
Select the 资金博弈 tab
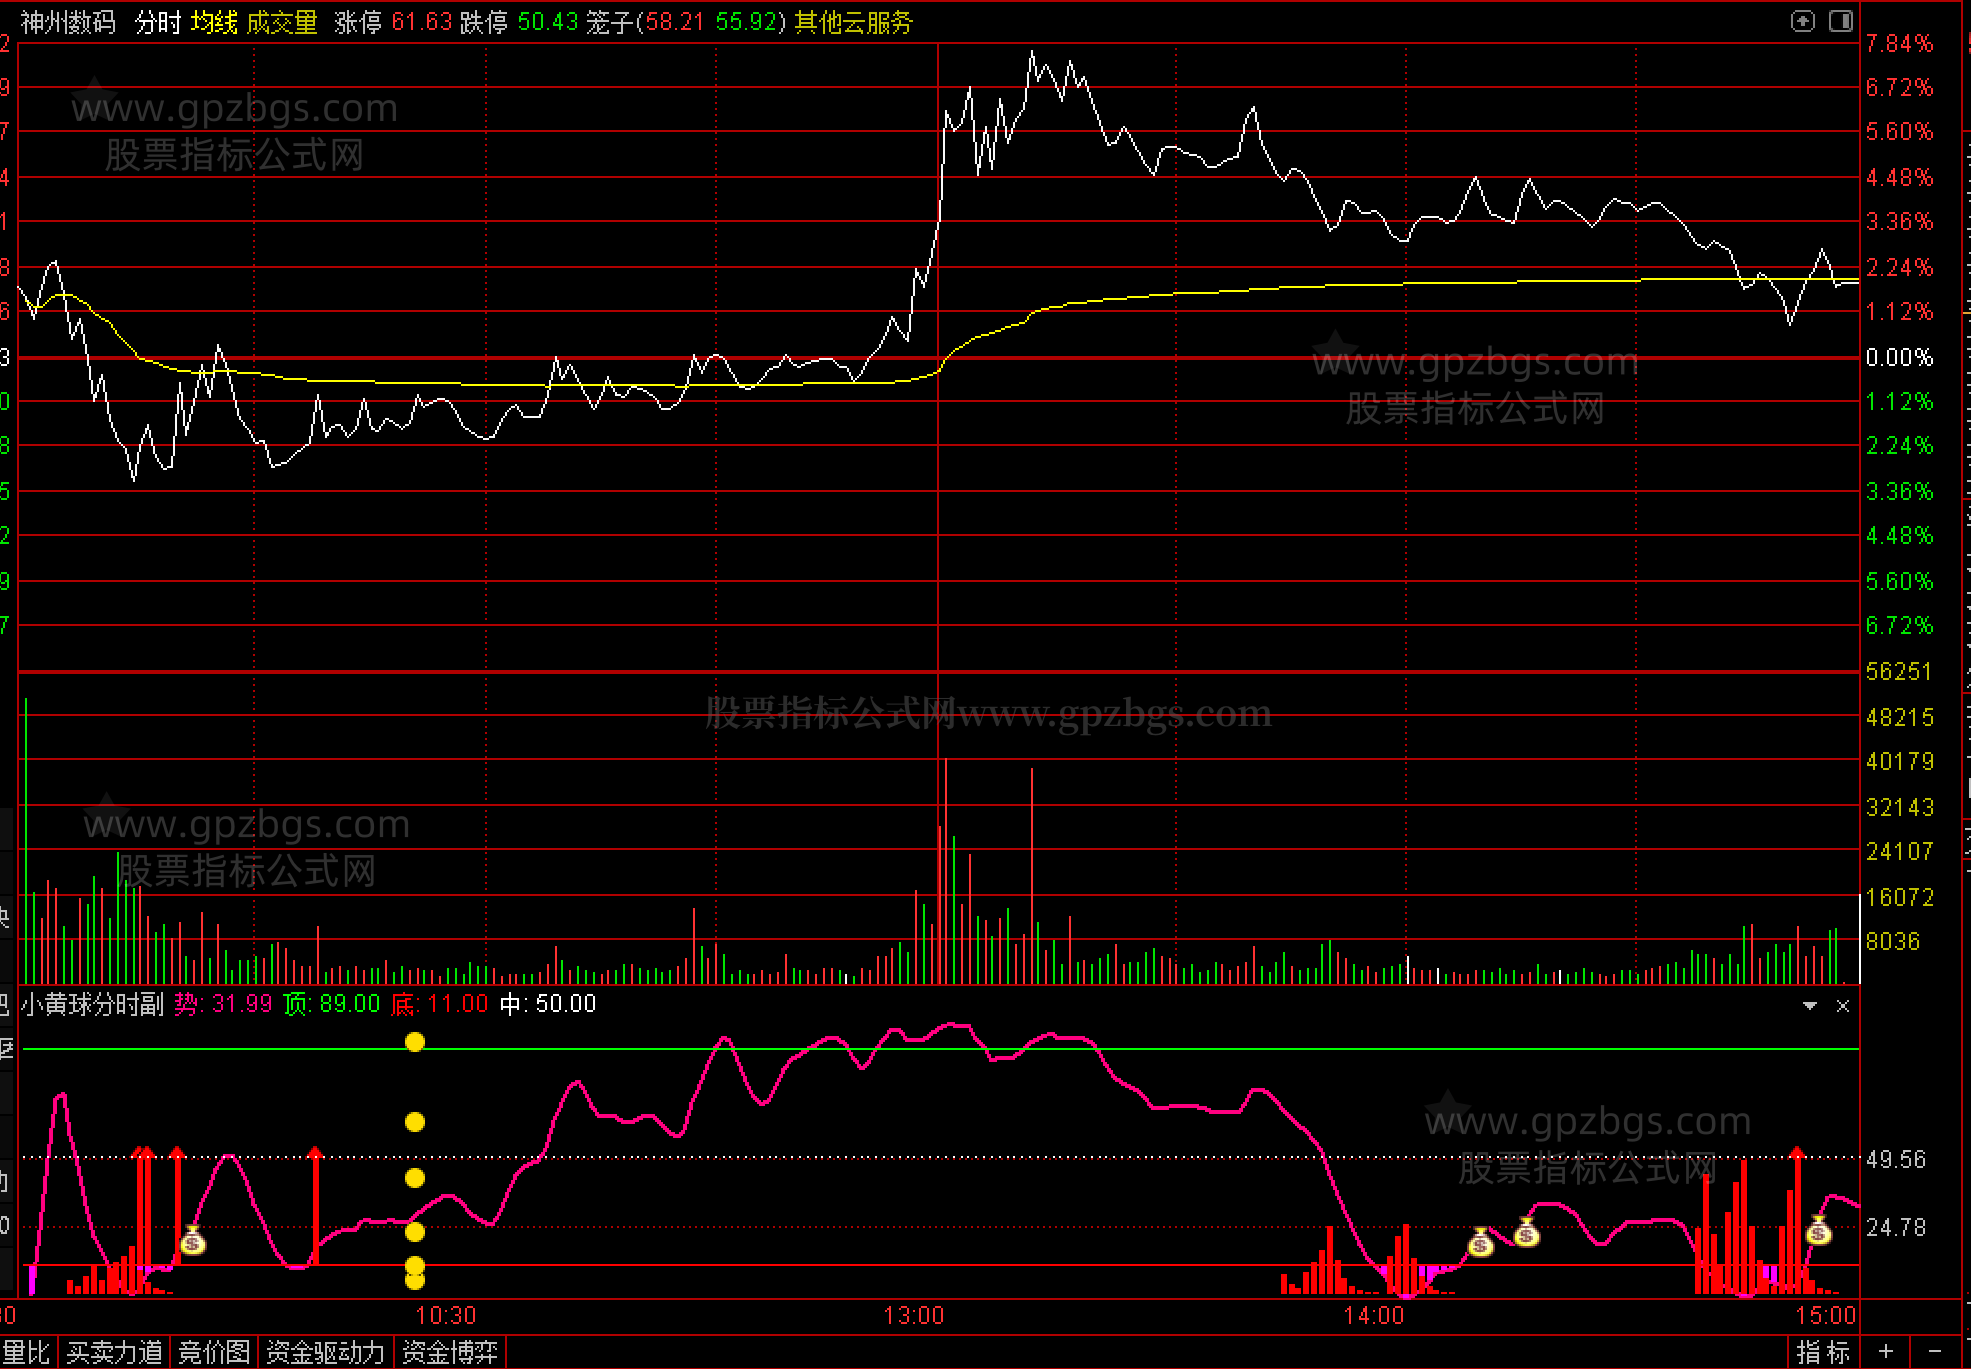450,1353
